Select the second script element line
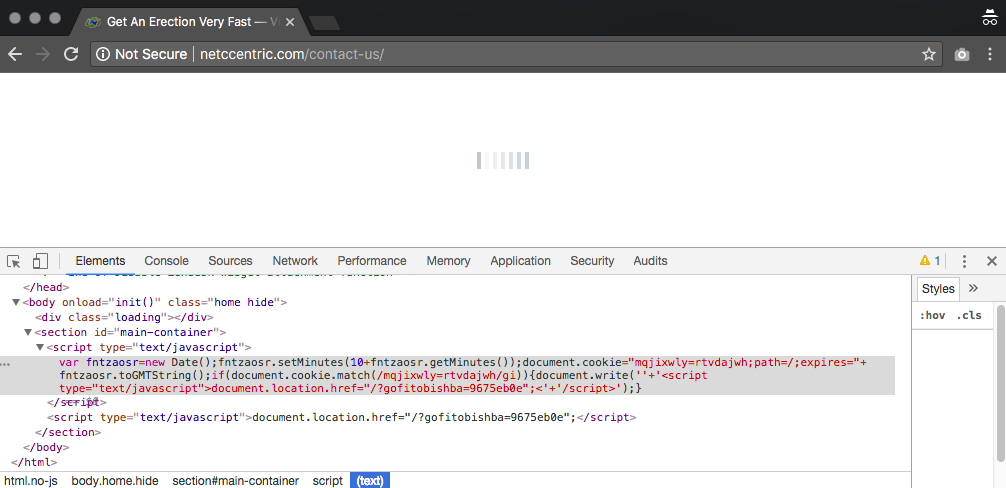1006x488 pixels. (x=342, y=417)
